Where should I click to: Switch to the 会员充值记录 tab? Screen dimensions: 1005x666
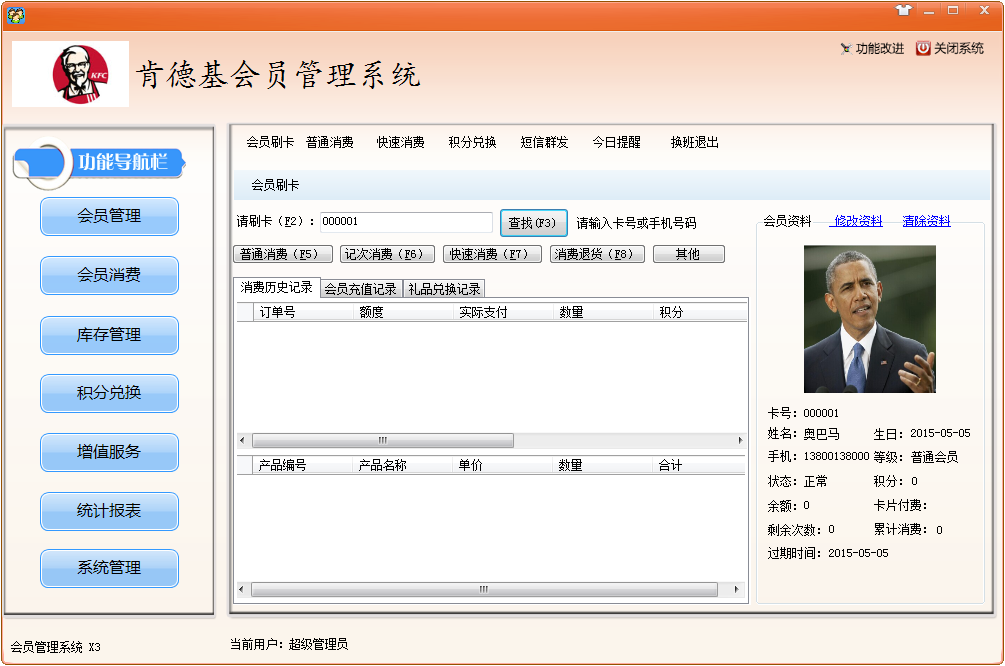[360, 289]
